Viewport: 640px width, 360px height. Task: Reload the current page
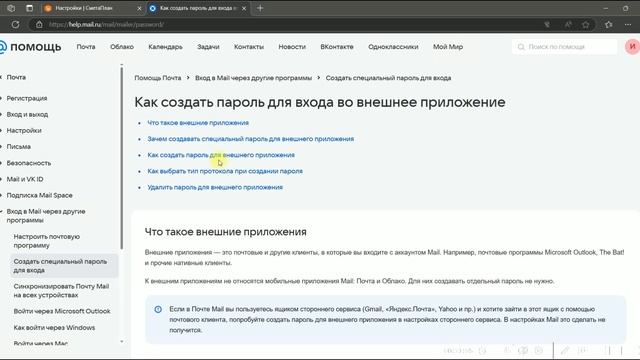coord(16,24)
